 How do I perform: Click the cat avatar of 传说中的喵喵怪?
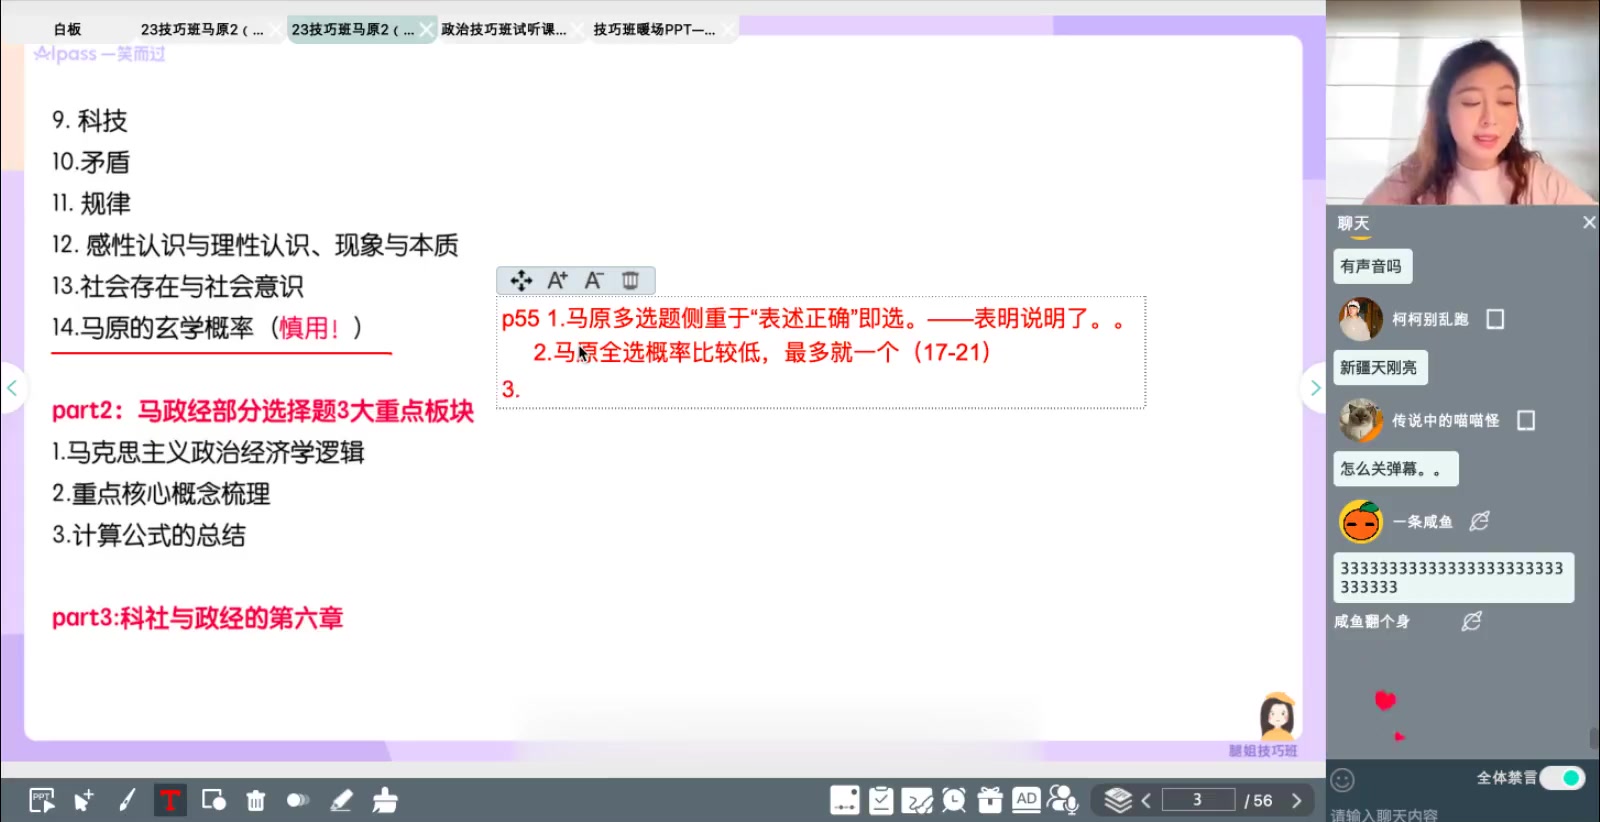click(1360, 420)
